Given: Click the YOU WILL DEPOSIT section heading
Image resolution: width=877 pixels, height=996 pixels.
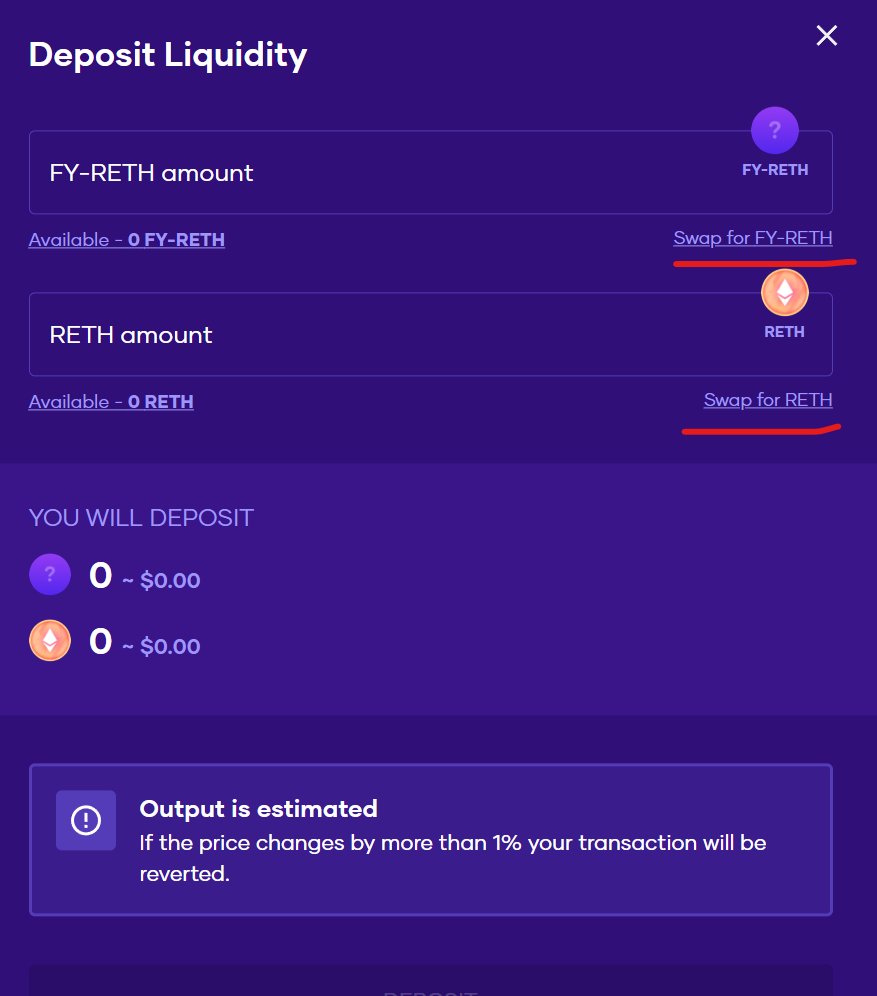Looking at the screenshot, I should [x=141, y=518].
